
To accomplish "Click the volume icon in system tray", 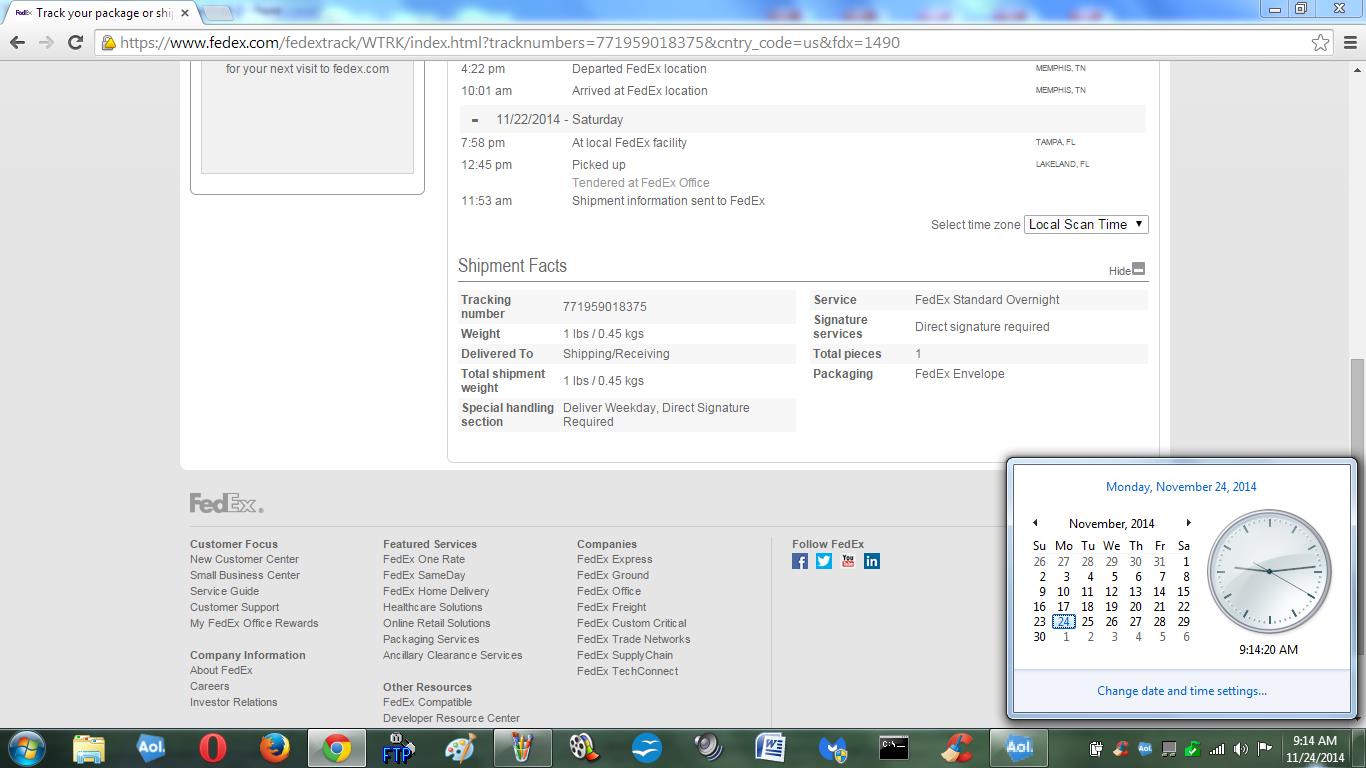I will [x=1241, y=748].
